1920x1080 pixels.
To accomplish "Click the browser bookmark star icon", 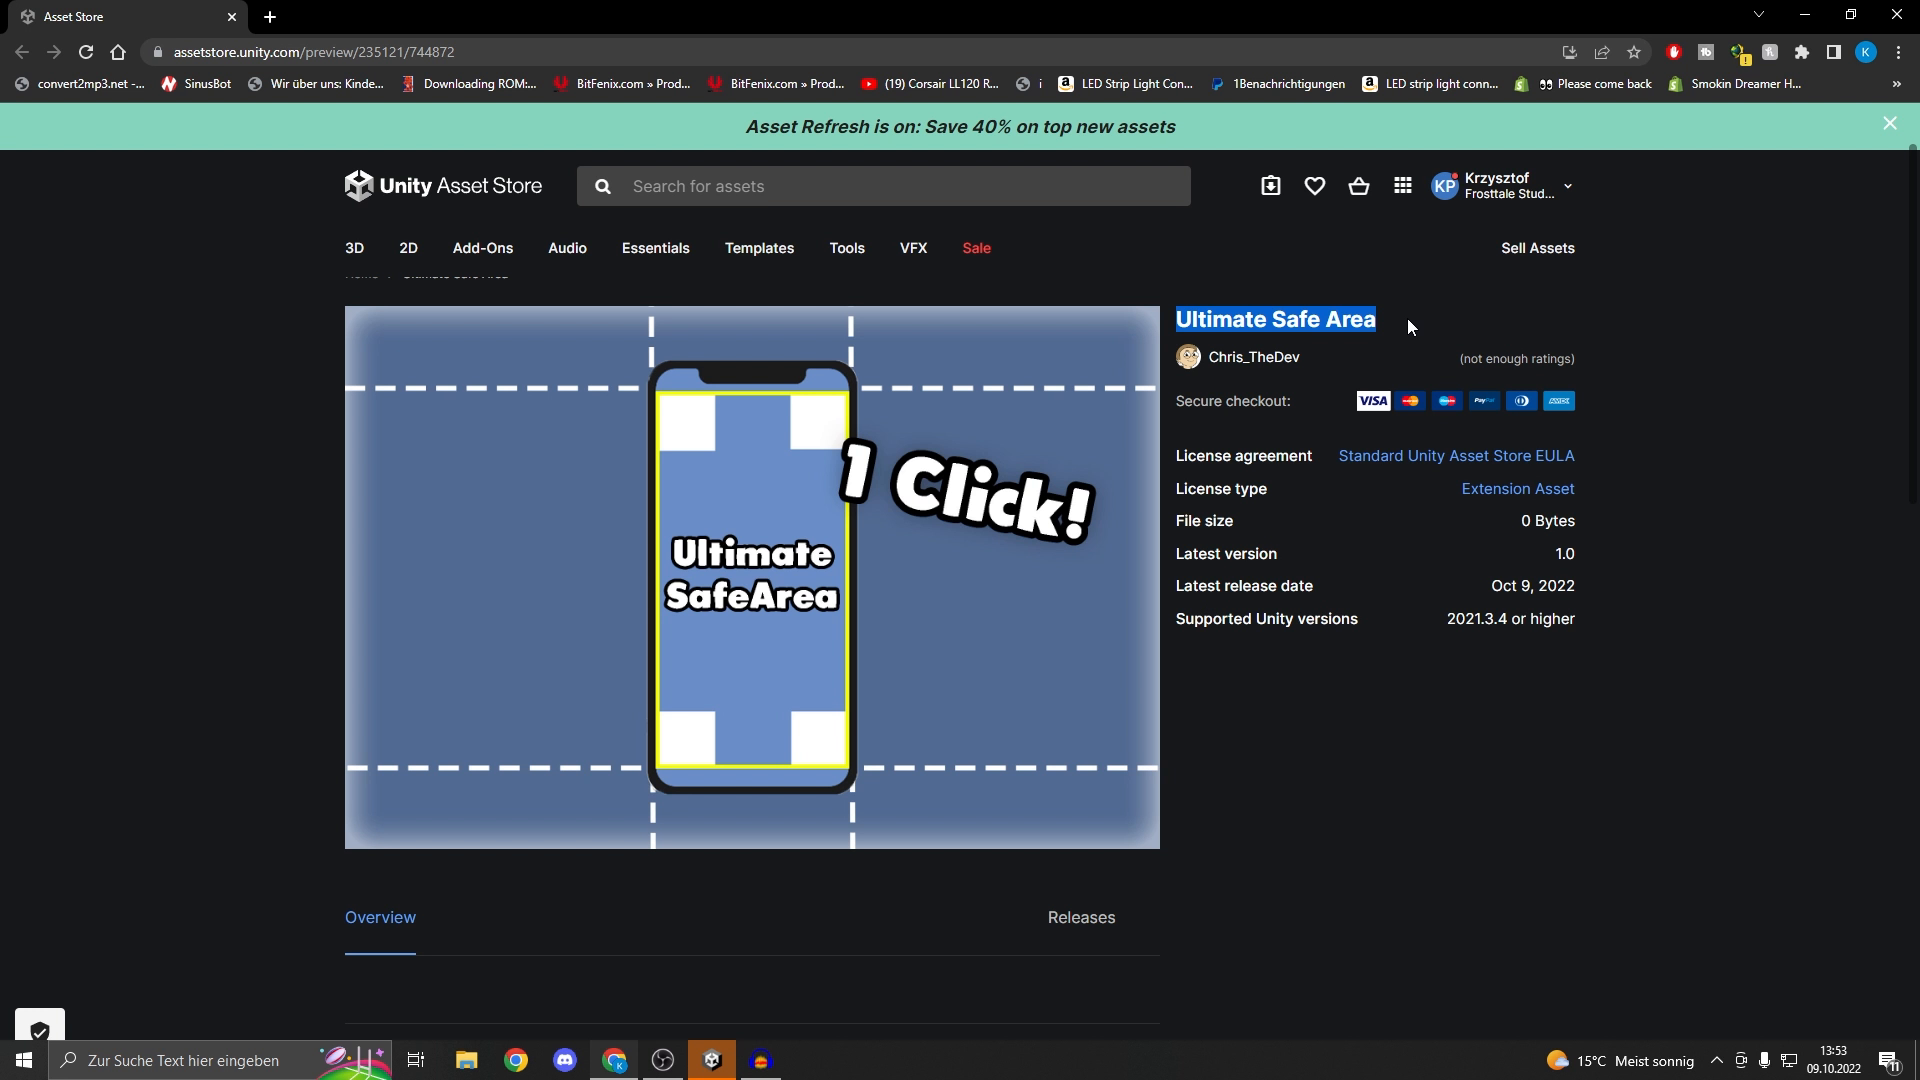I will (1634, 51).
